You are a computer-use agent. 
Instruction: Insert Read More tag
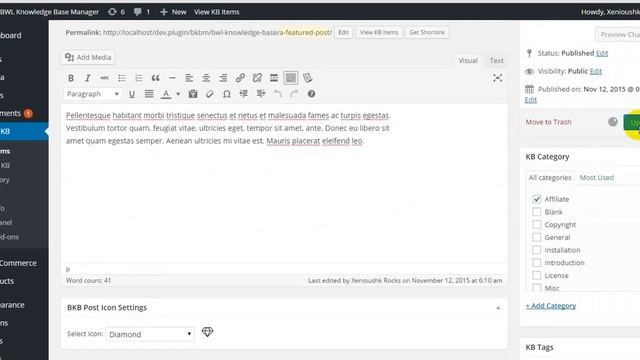(x=274, y=78)
